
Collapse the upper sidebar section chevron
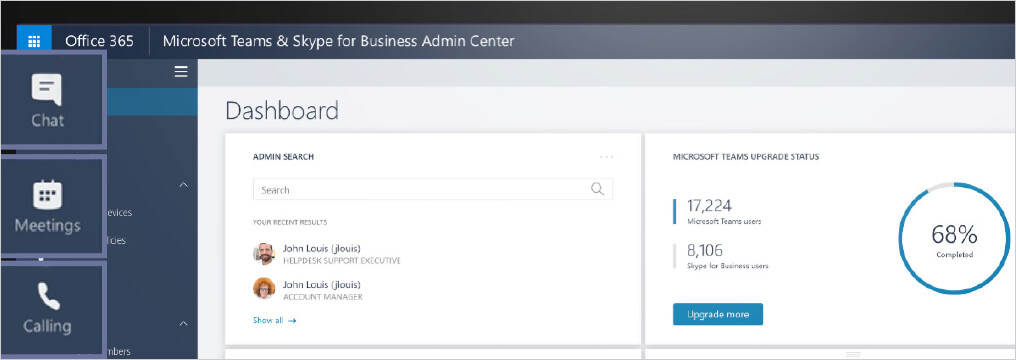[183, 185]
